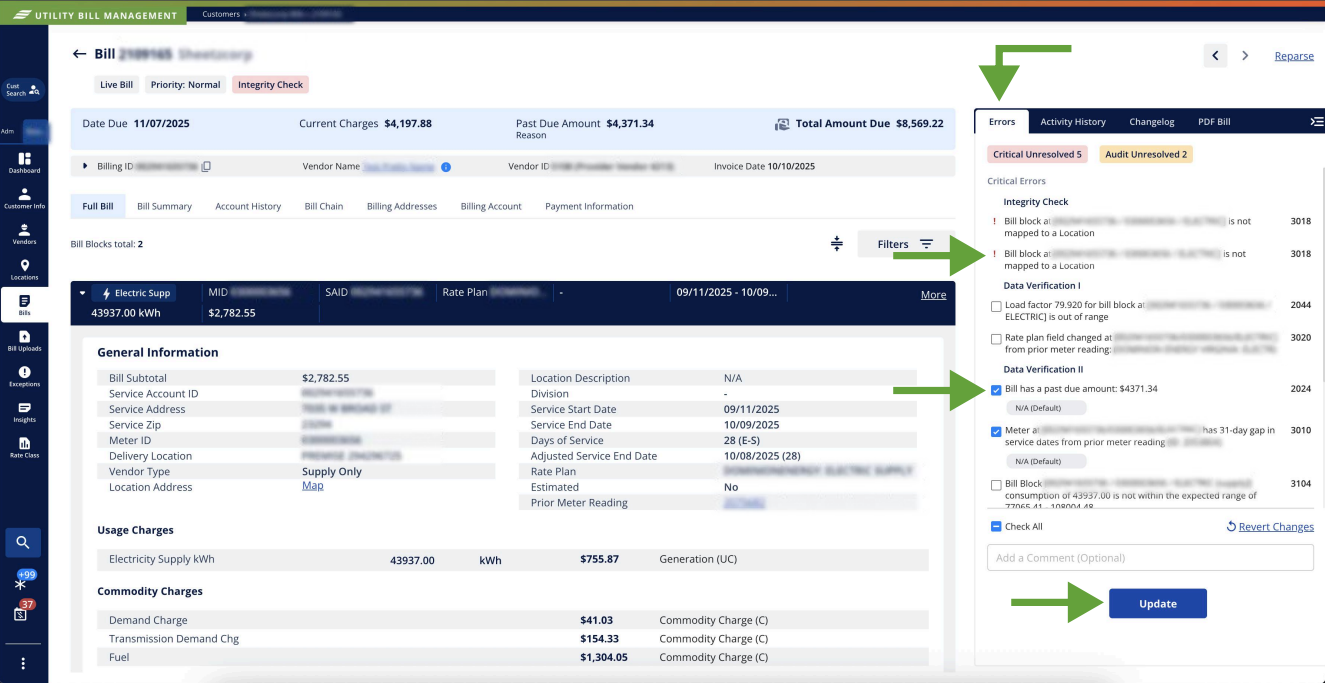Screen dimensions: 1325x683
Task: Check the consumption 43937.00 out-of-range checkbox
Action: (x=996, y=485)
